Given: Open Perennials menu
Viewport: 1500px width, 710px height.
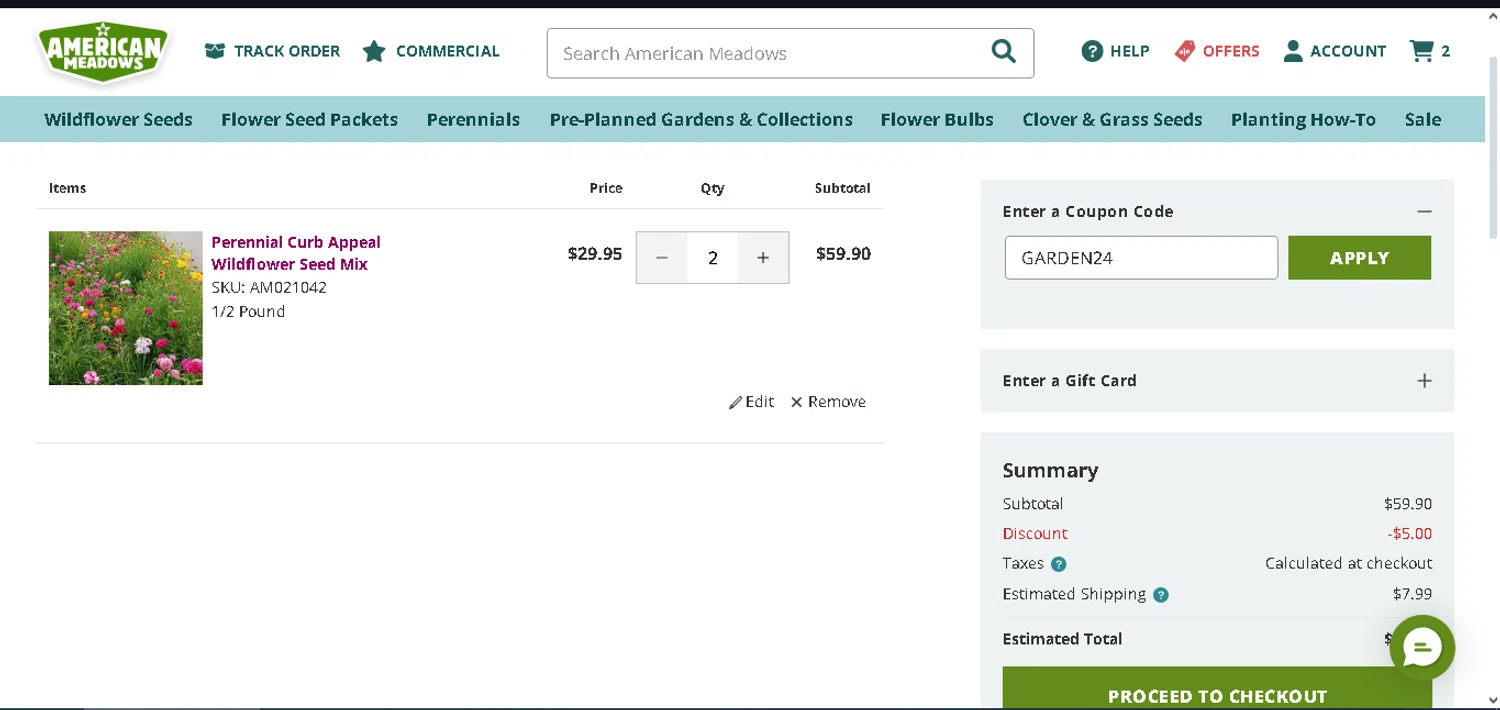Looking at the screenshot, I should pyautogui.click(x=473, y=120).
